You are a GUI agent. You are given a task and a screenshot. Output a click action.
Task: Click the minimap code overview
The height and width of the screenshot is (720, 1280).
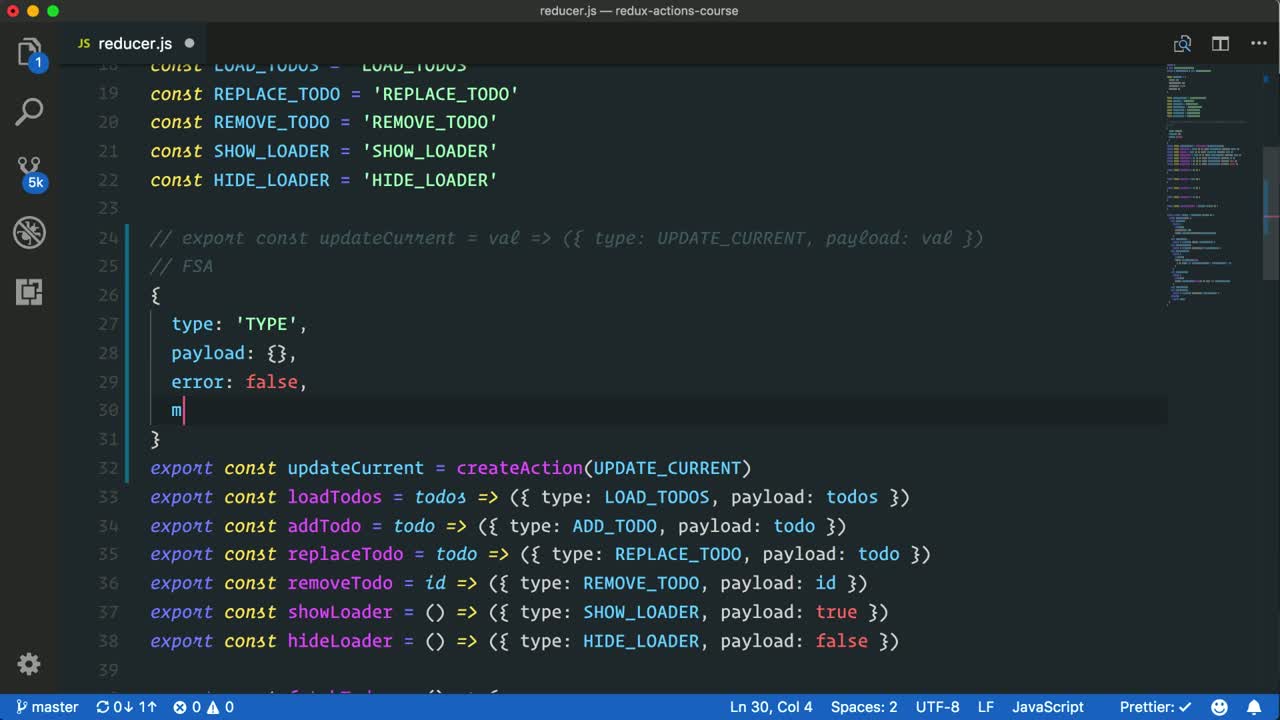pyautogui.click(x=1210, y=180)
